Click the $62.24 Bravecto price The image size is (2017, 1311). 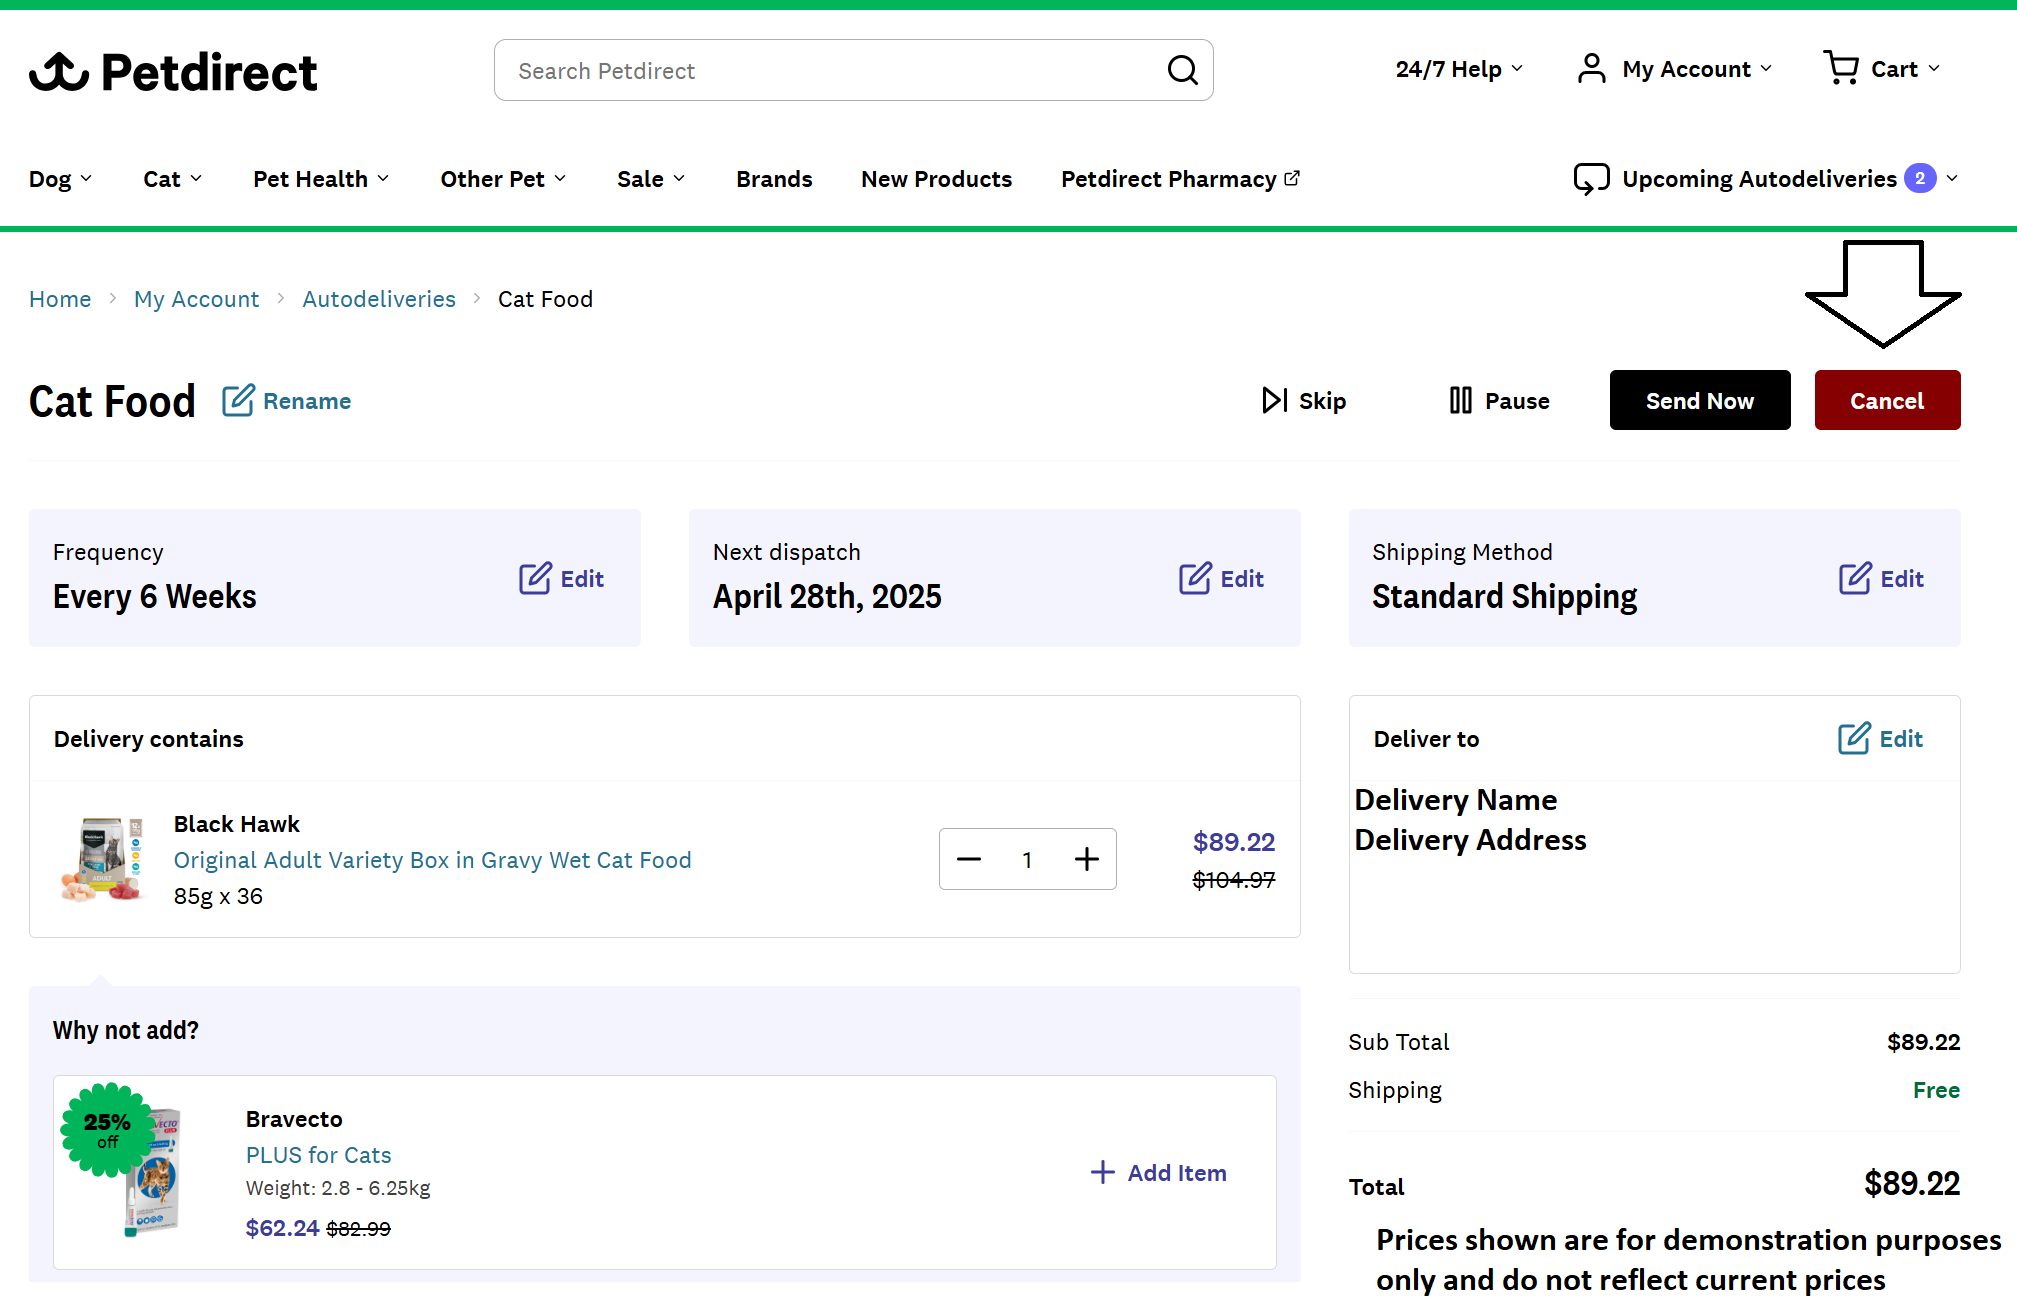(x=282, y=1228)
